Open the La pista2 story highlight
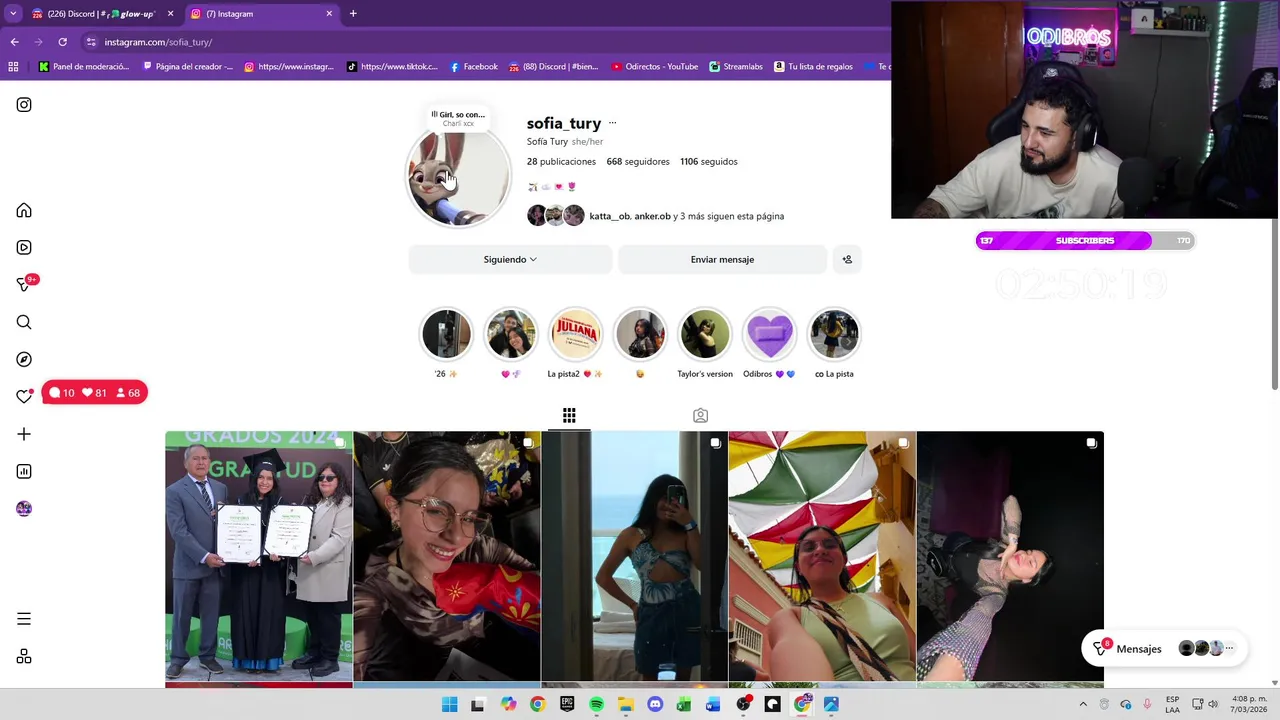 575,335
